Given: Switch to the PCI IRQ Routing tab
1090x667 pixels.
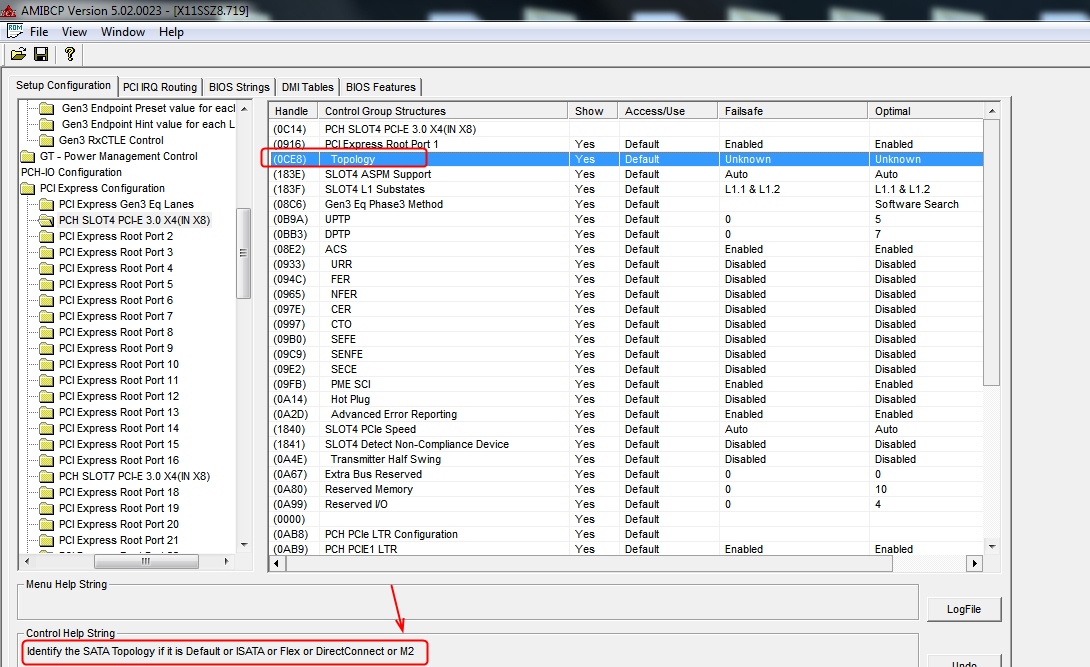Looking at the screenshot, I should click(x=160, y=87).
